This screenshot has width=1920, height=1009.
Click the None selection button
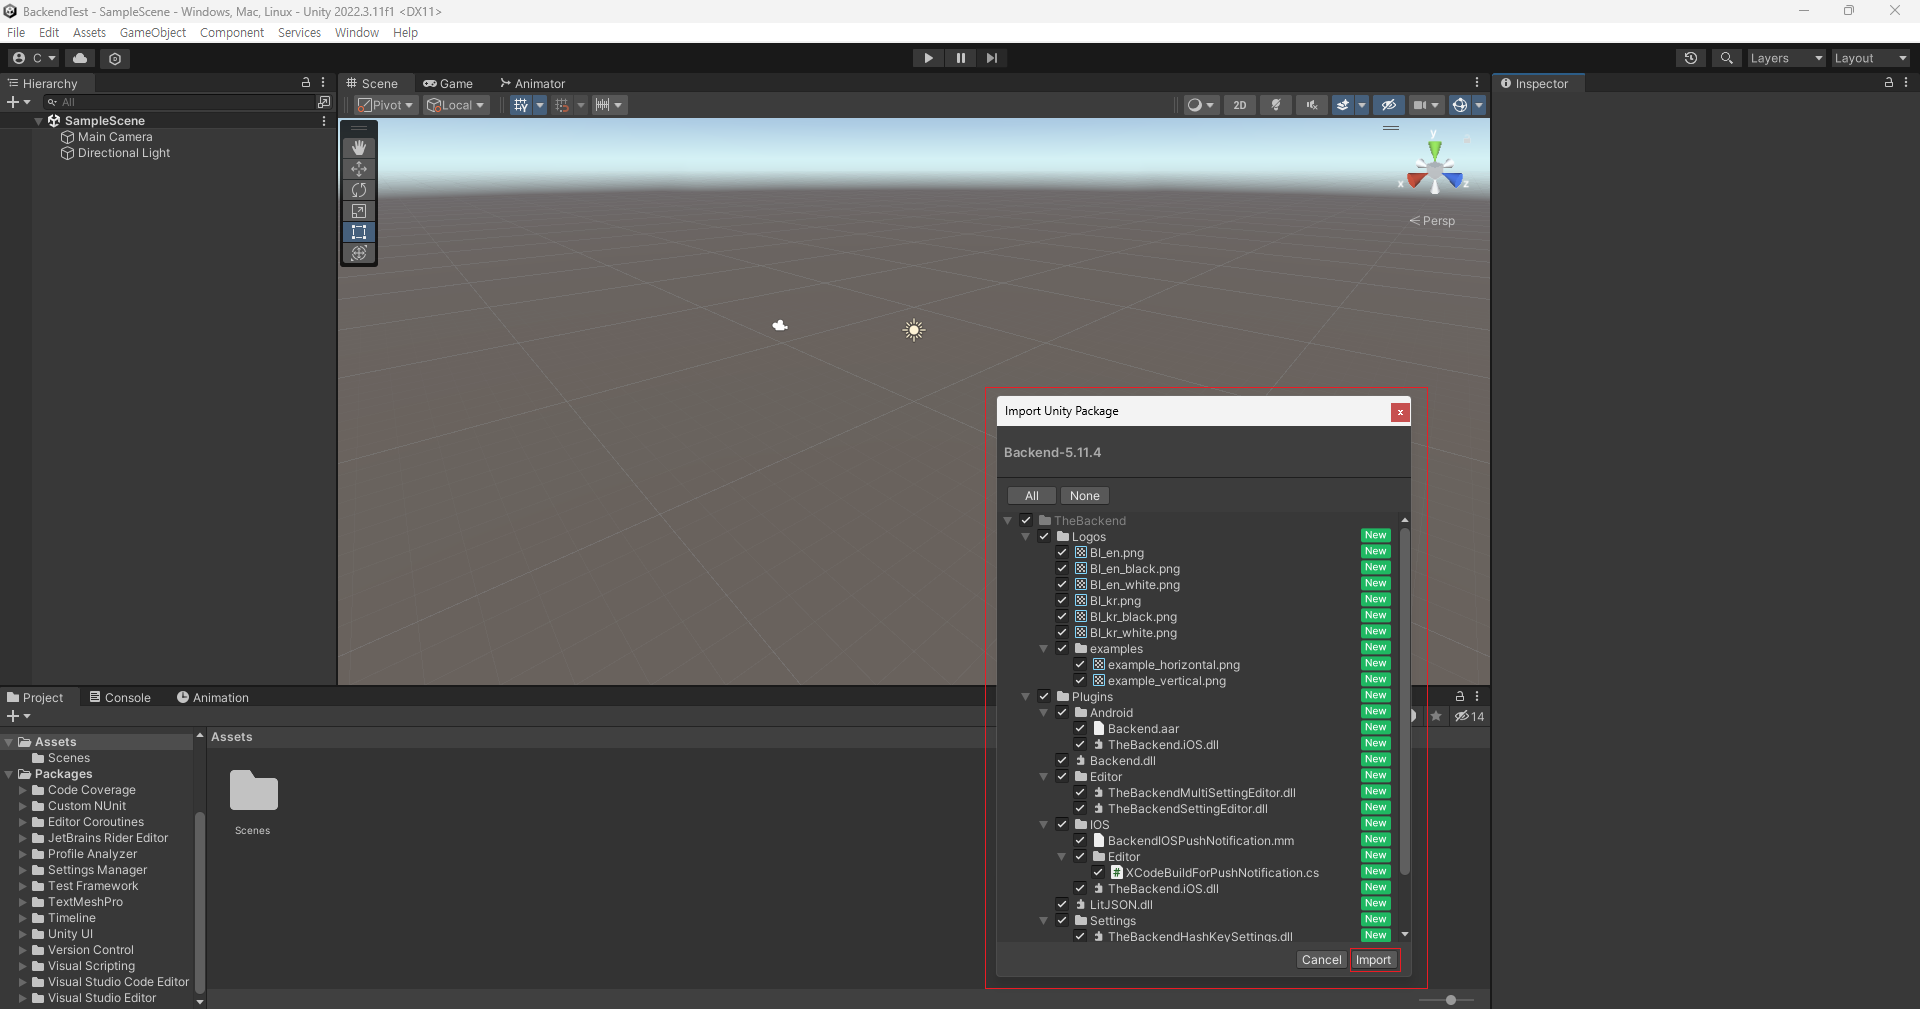coord(1084,496)
